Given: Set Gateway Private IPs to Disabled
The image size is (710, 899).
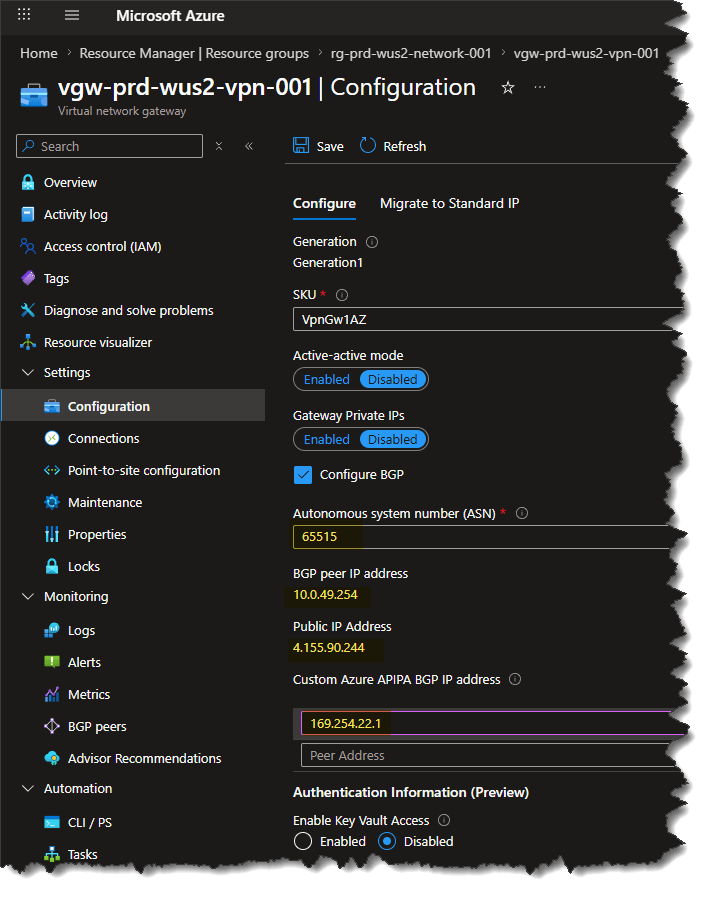Looking at the screenshot, I should 393,439.
